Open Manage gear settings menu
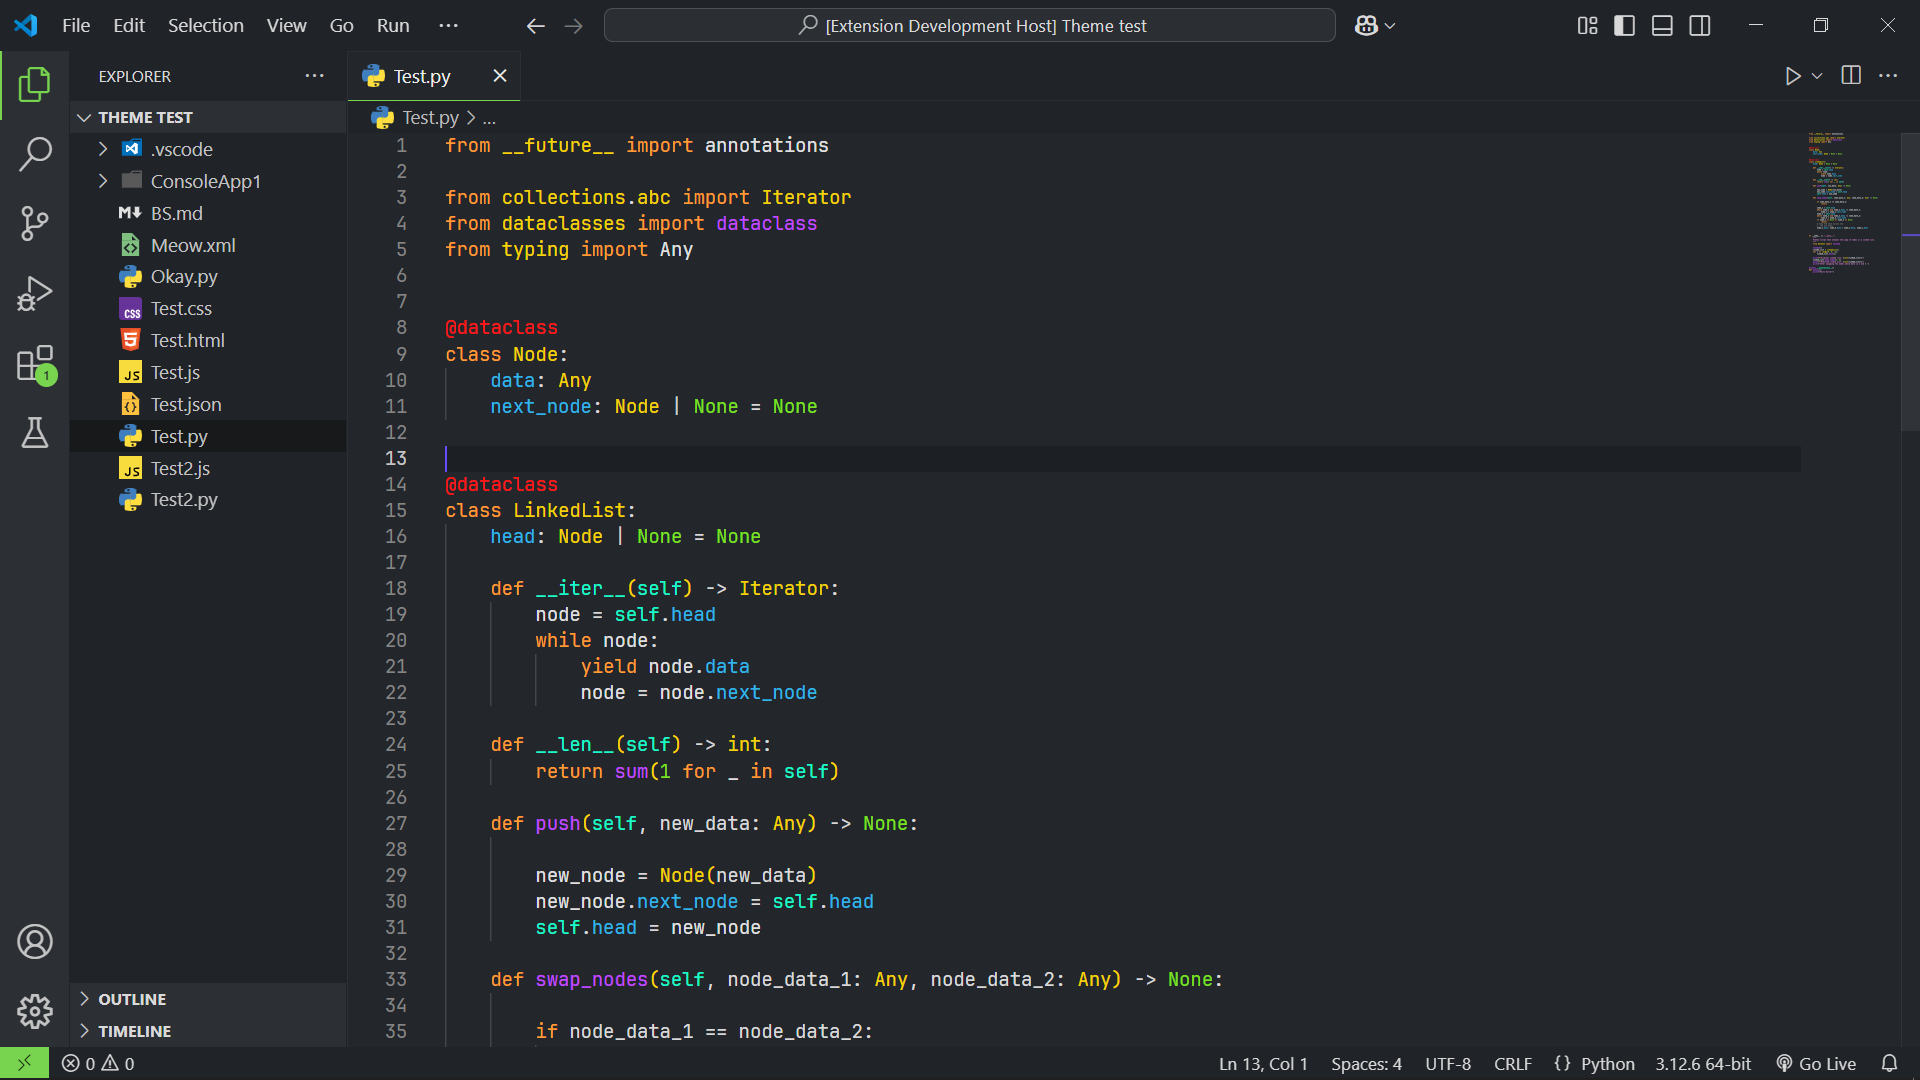The width and height of the screenshot is (1920, 1080). tap(35, 1011)
